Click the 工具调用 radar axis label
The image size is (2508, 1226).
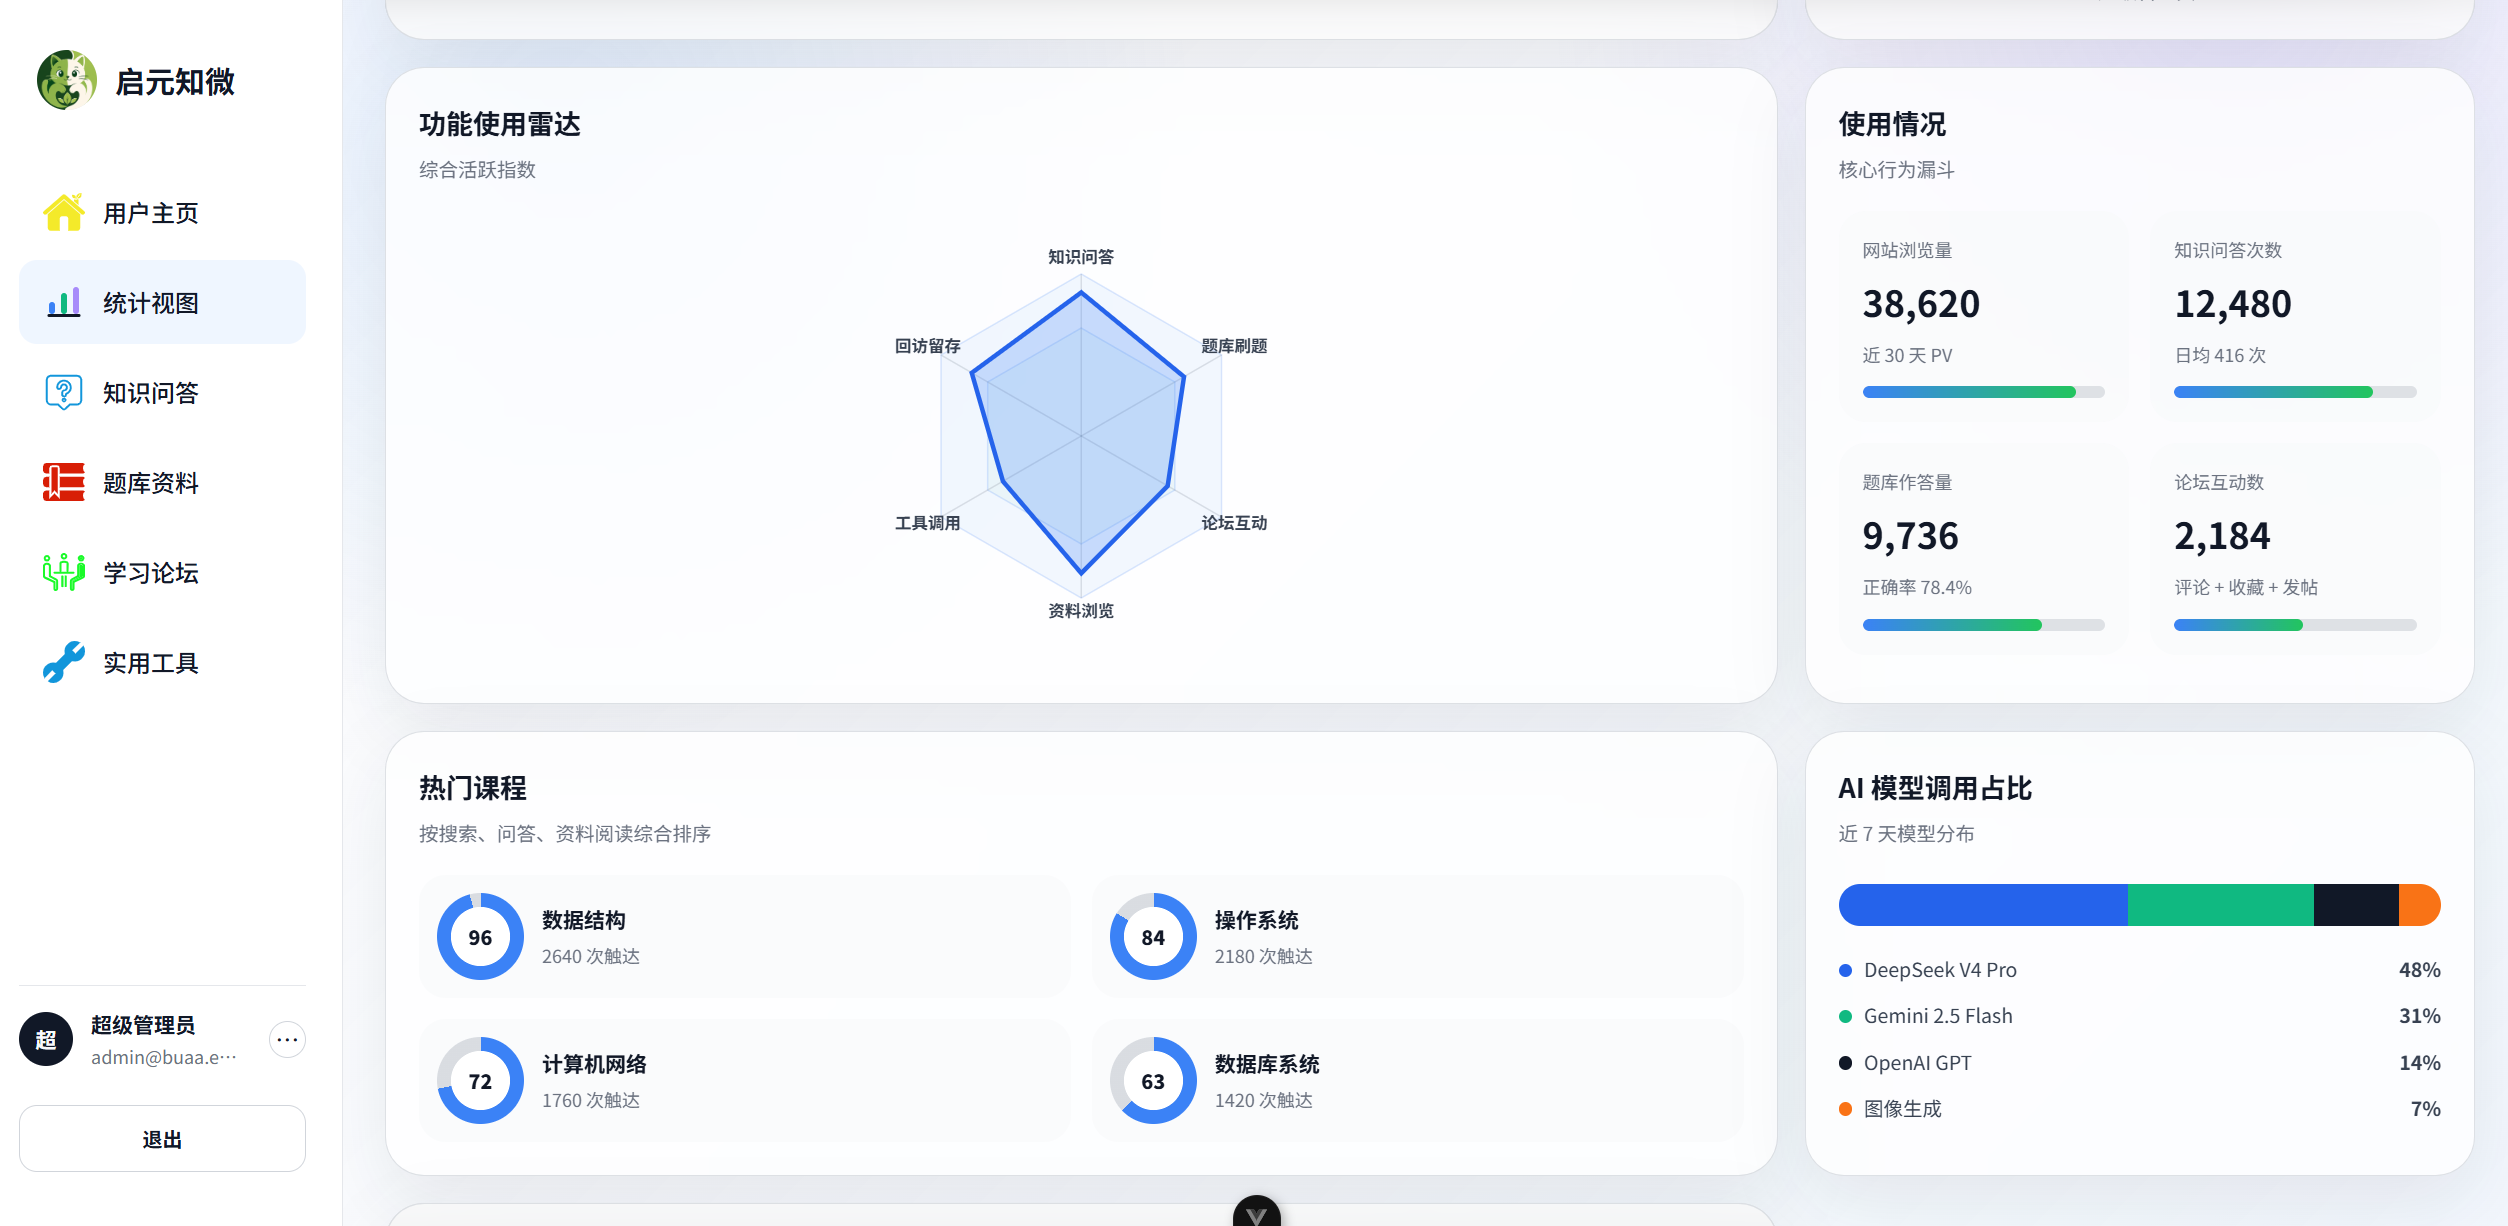point(928,523)
